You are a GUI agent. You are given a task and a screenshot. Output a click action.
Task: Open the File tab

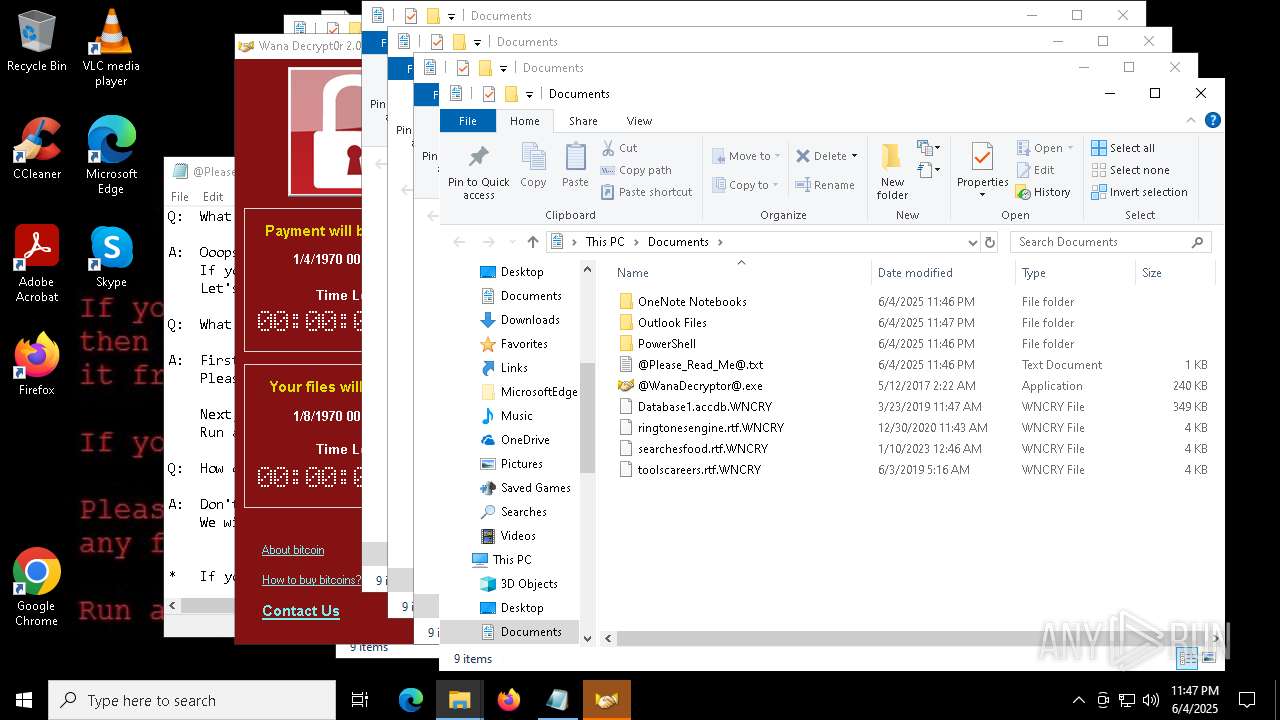(x=467, y=121)
